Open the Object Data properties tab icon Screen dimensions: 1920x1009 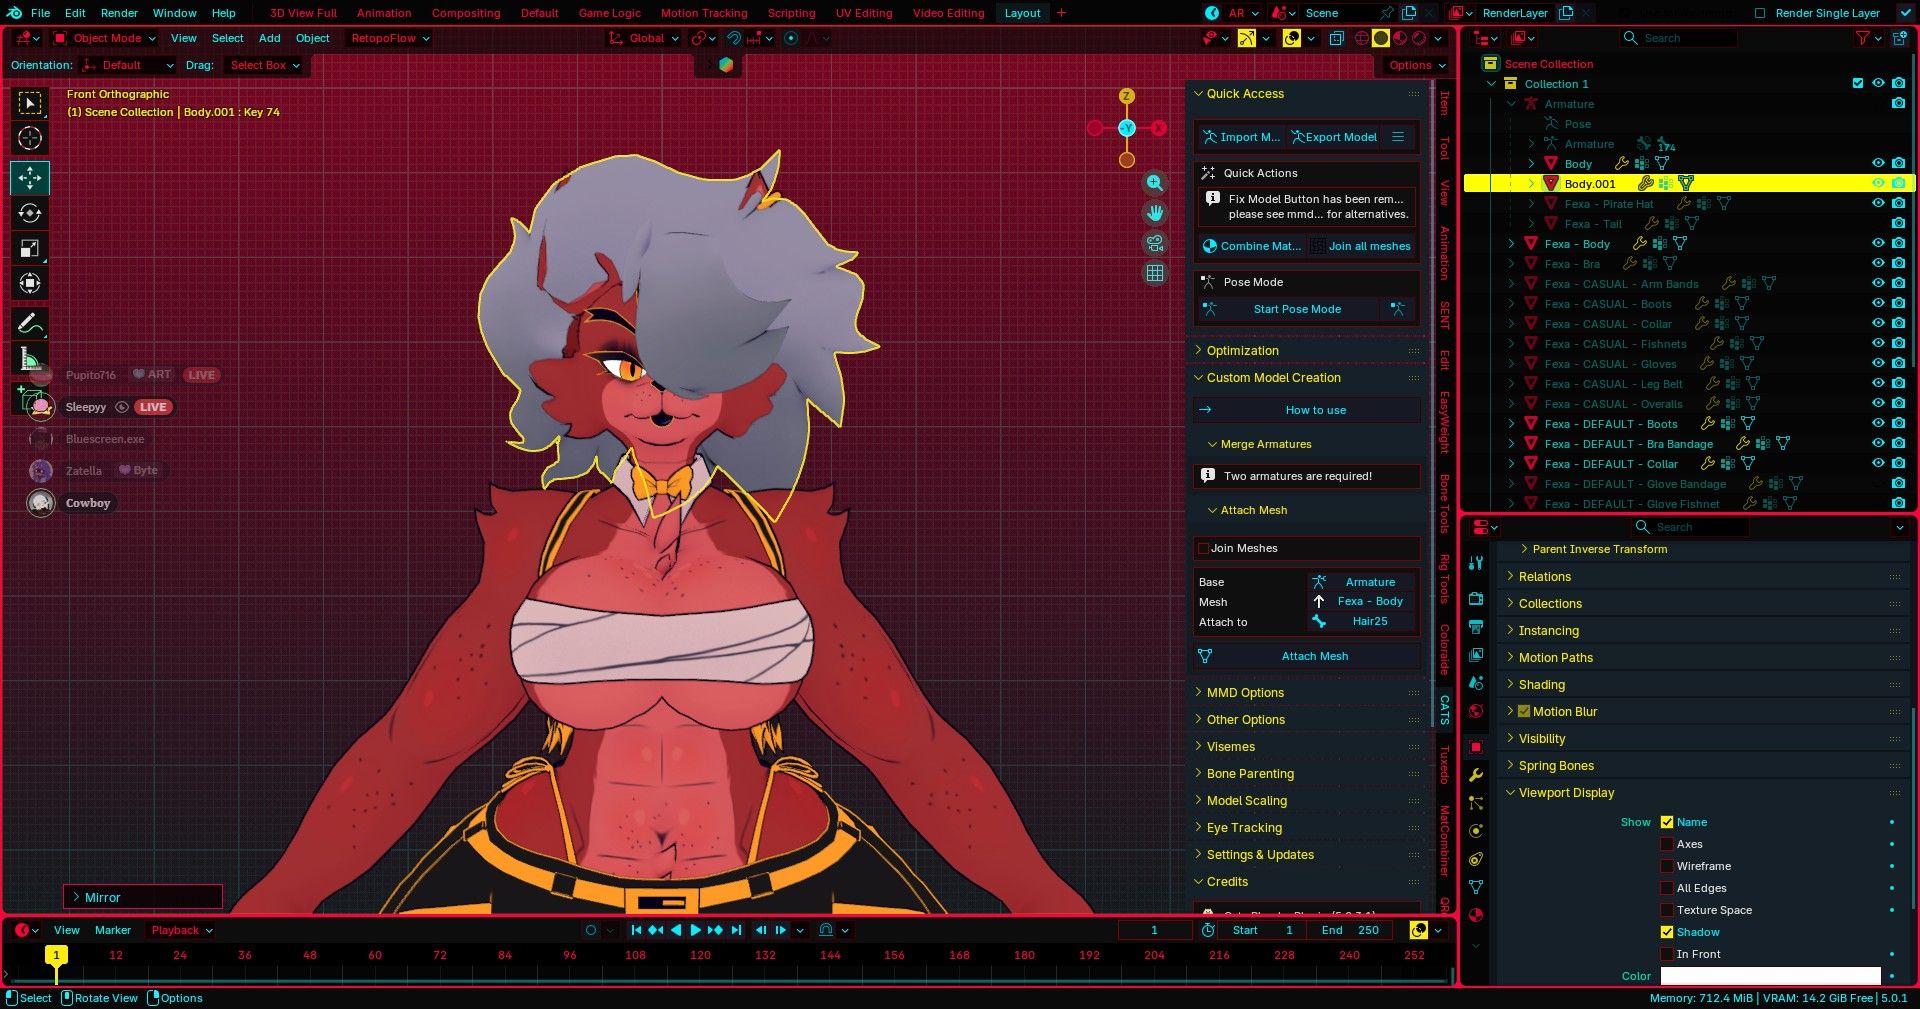coord(1476,887)
